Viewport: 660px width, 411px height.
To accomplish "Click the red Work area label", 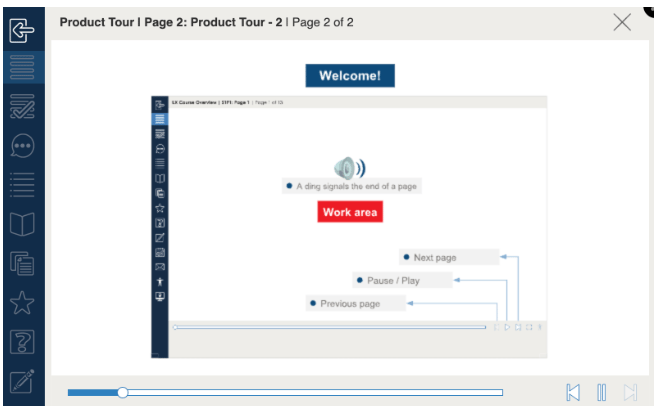I will (350, 212).
